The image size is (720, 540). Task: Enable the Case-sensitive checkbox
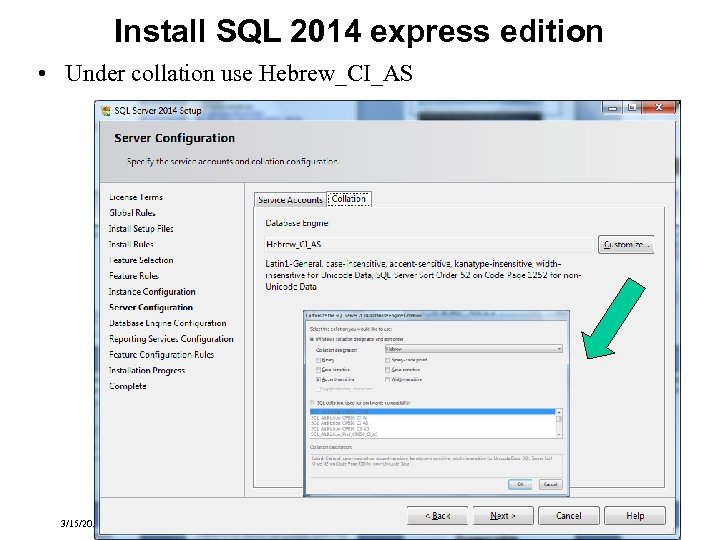[318, 370]
